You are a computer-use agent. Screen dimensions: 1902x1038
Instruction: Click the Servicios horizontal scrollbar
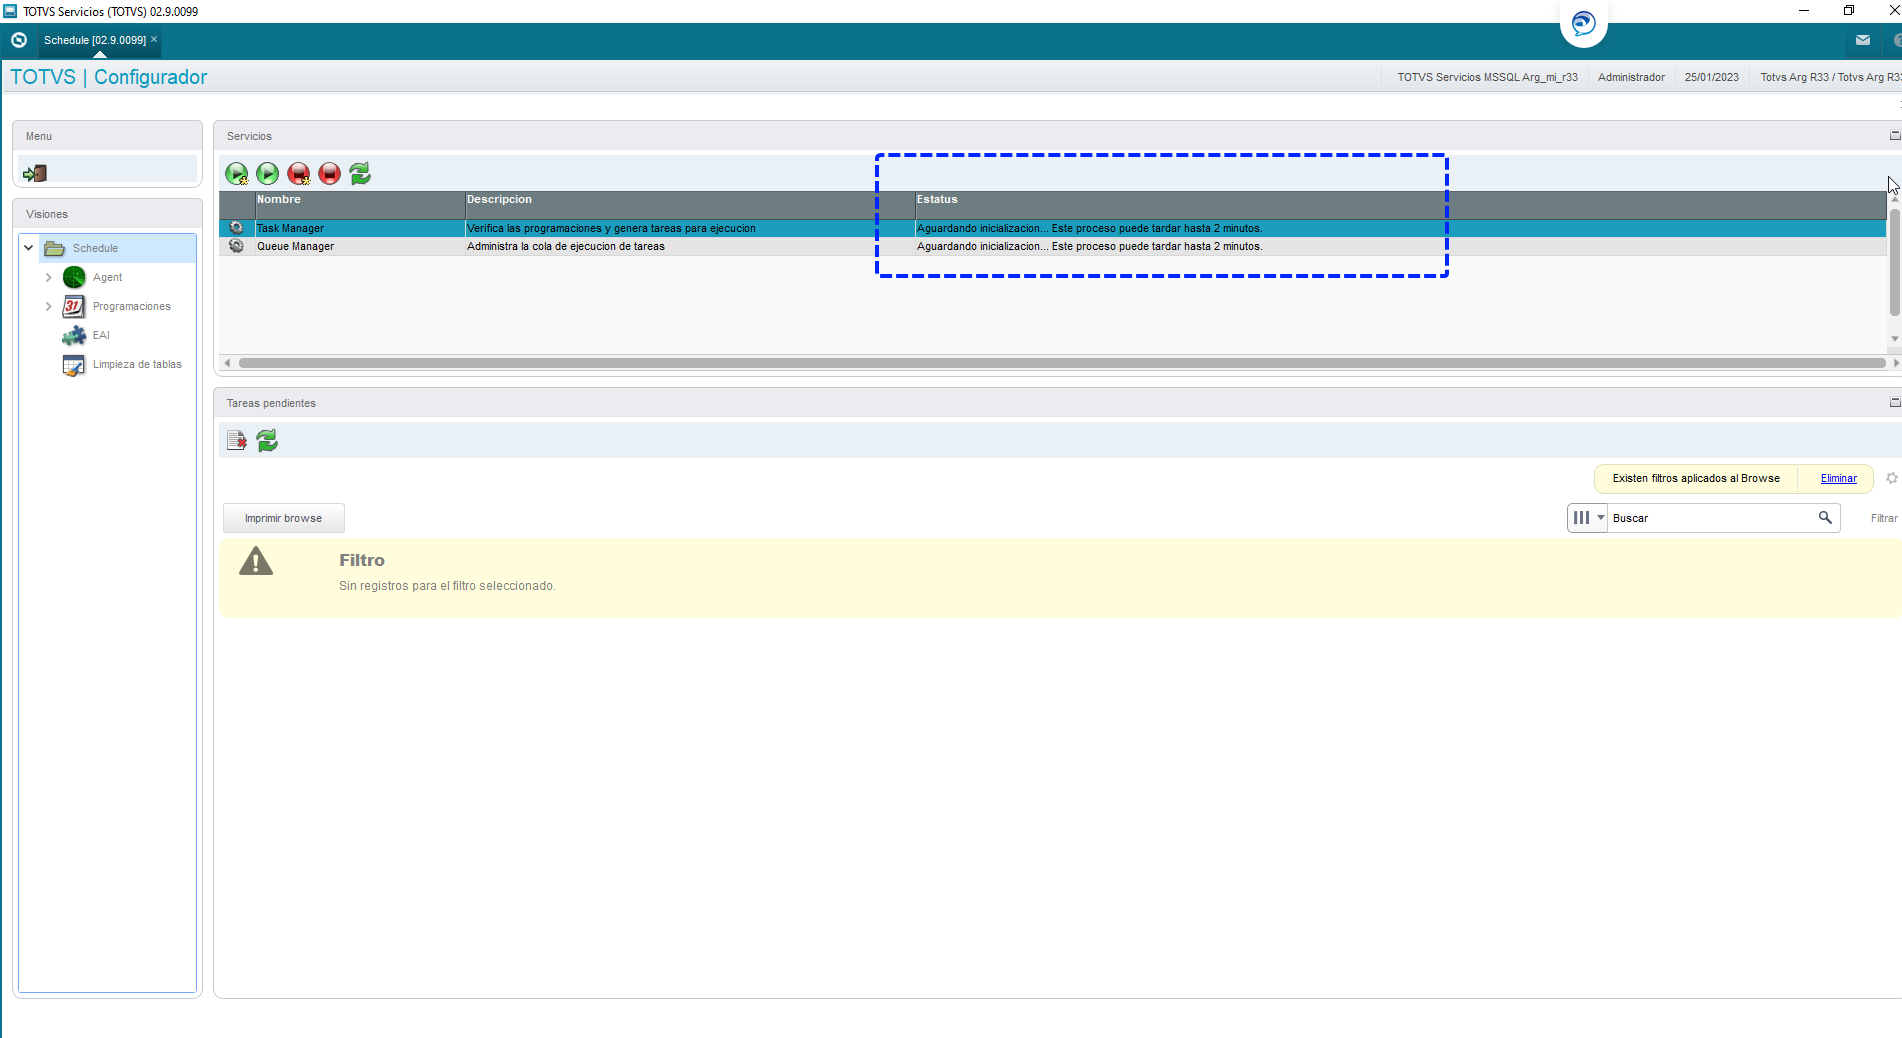(x=1062, y=363)
